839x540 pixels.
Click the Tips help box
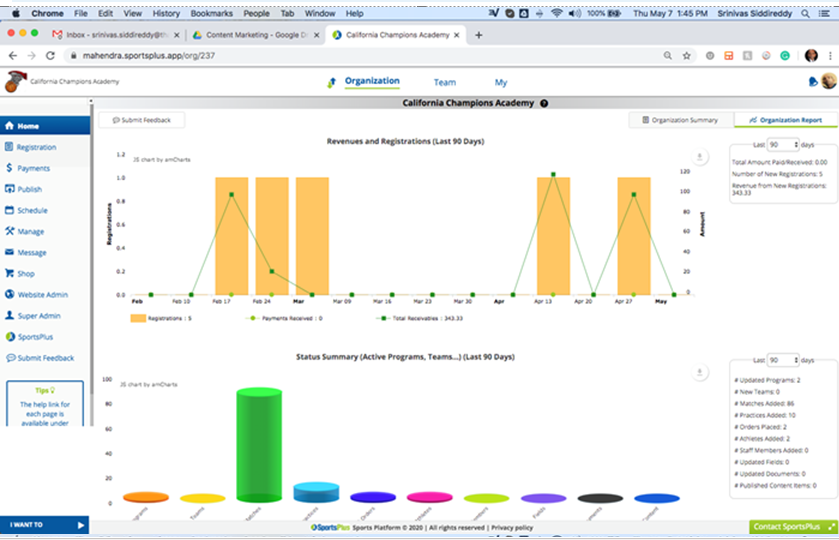45,404
